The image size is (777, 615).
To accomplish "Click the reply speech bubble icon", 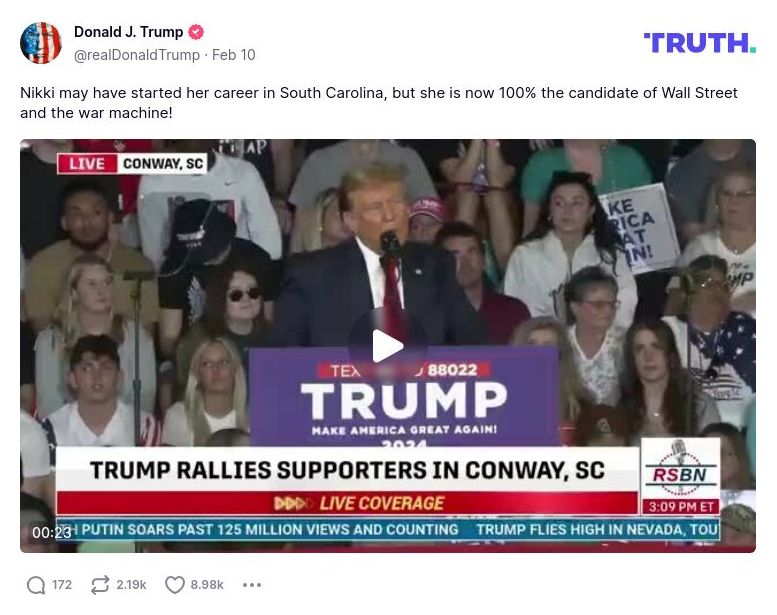I will tap(36, 585).
